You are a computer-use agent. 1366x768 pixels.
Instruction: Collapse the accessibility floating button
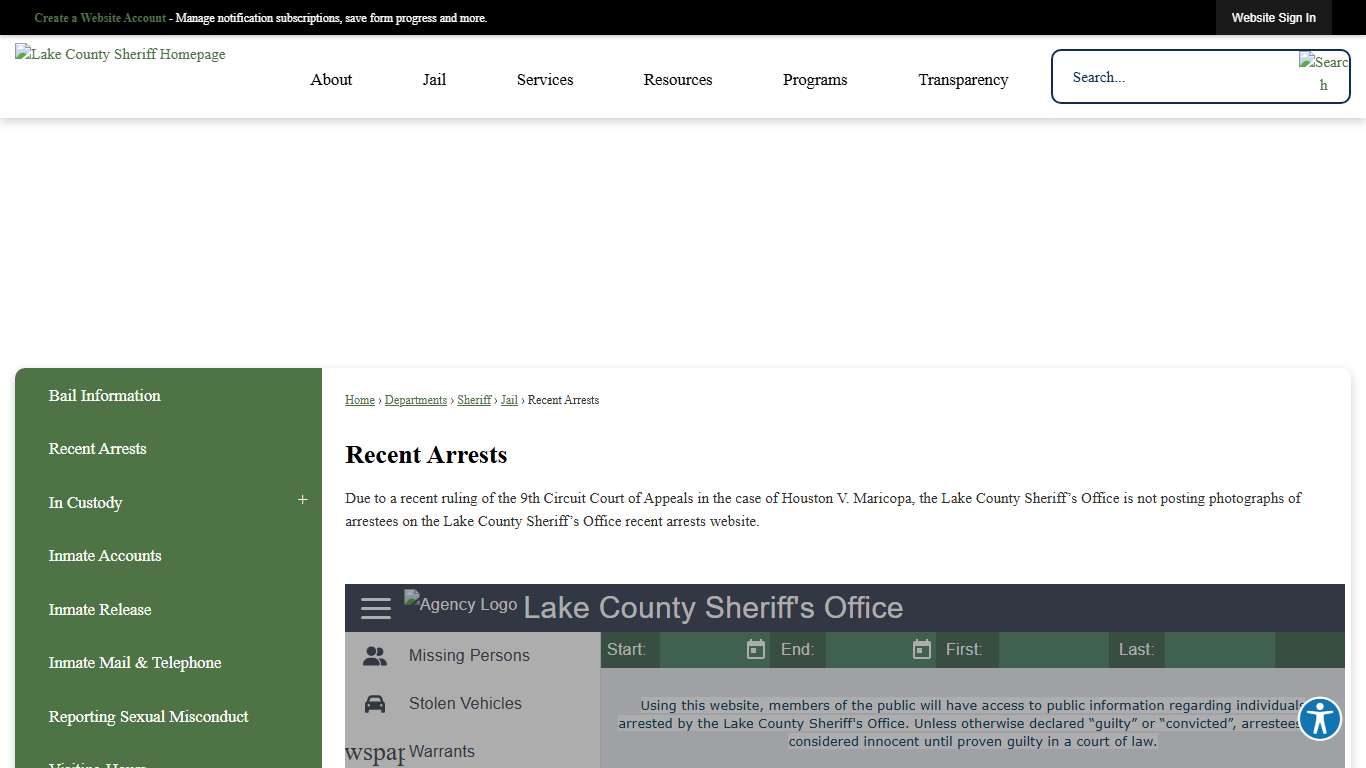click(x=1319, y=719)
